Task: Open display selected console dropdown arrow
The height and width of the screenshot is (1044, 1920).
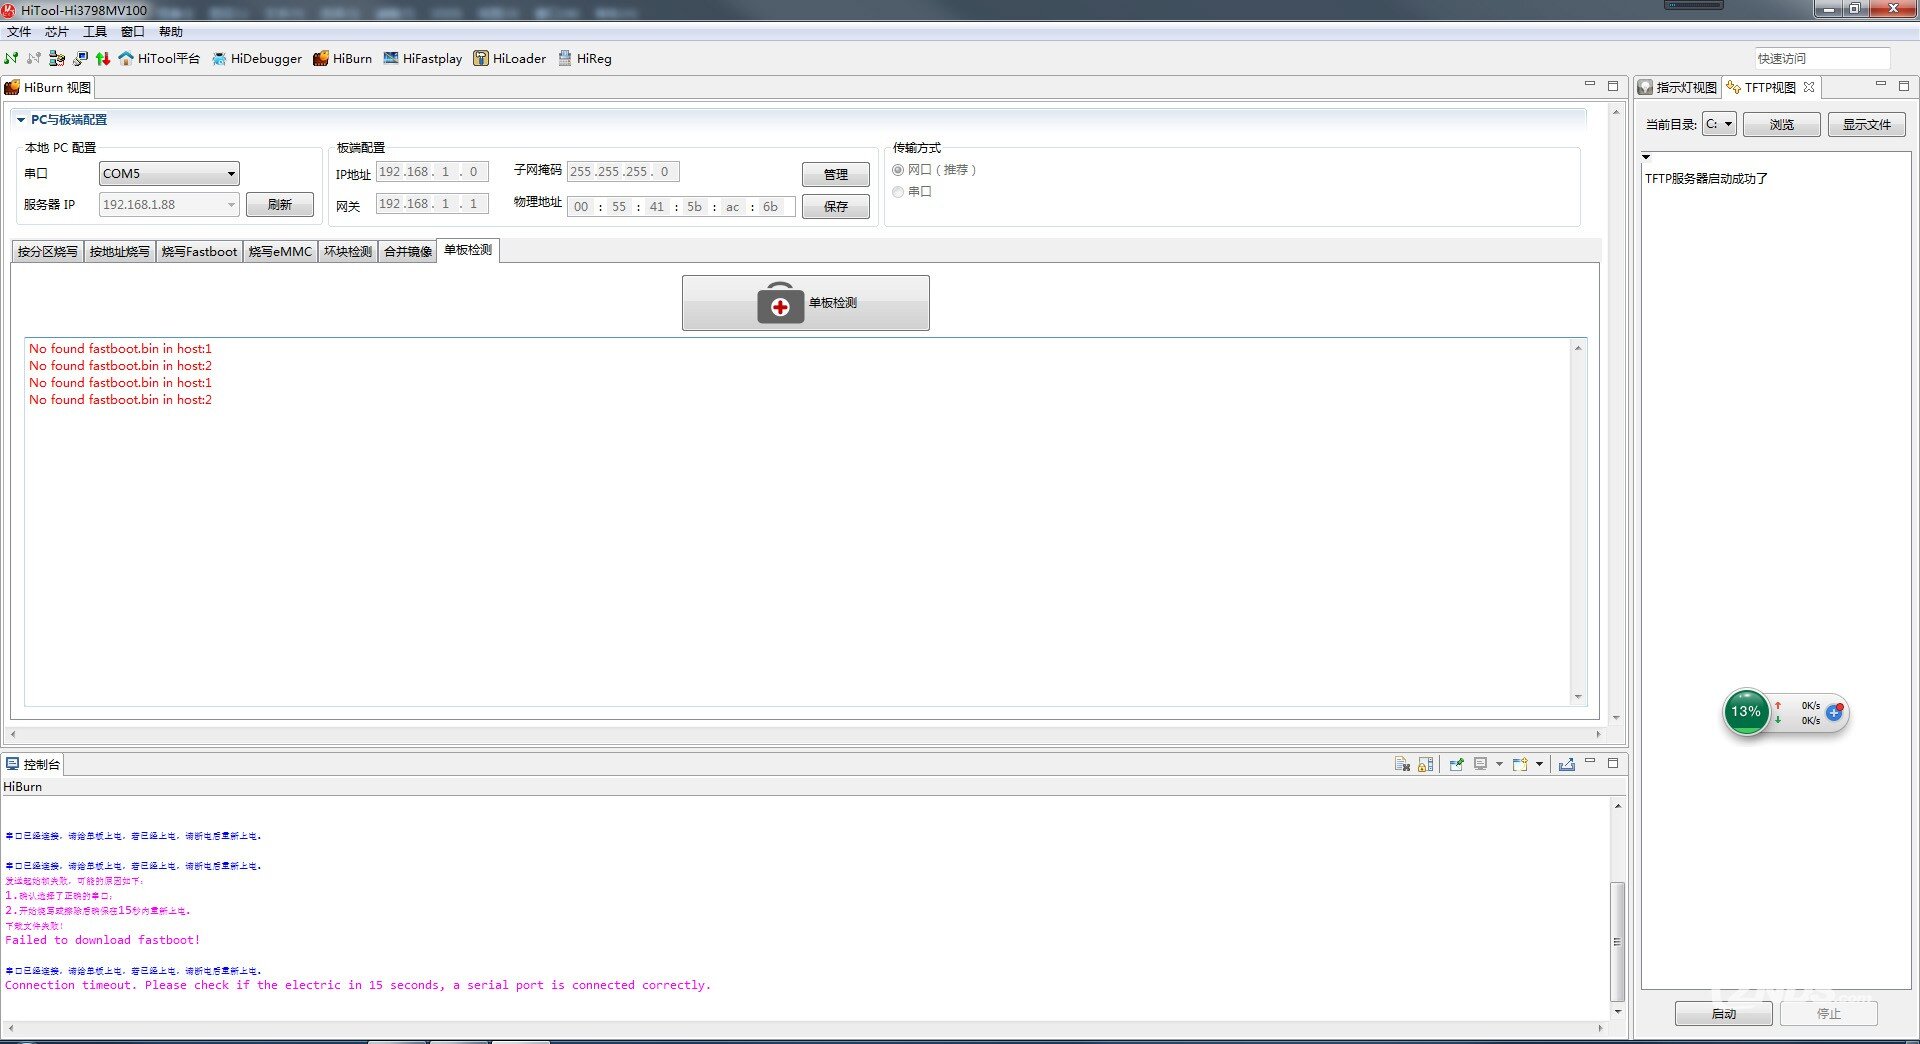Action: pos(1499,764)
